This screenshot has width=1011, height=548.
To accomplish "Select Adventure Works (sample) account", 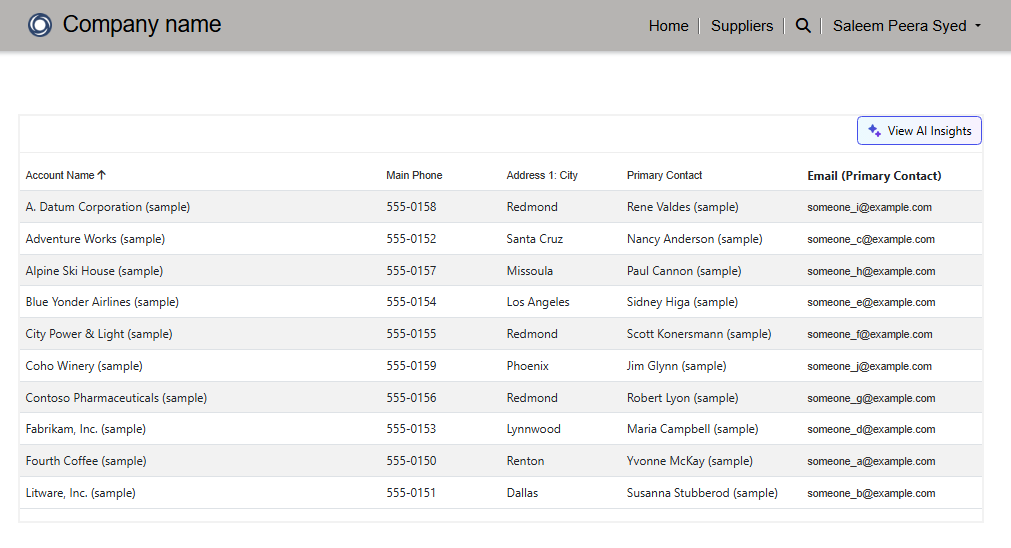I will 95,239.
